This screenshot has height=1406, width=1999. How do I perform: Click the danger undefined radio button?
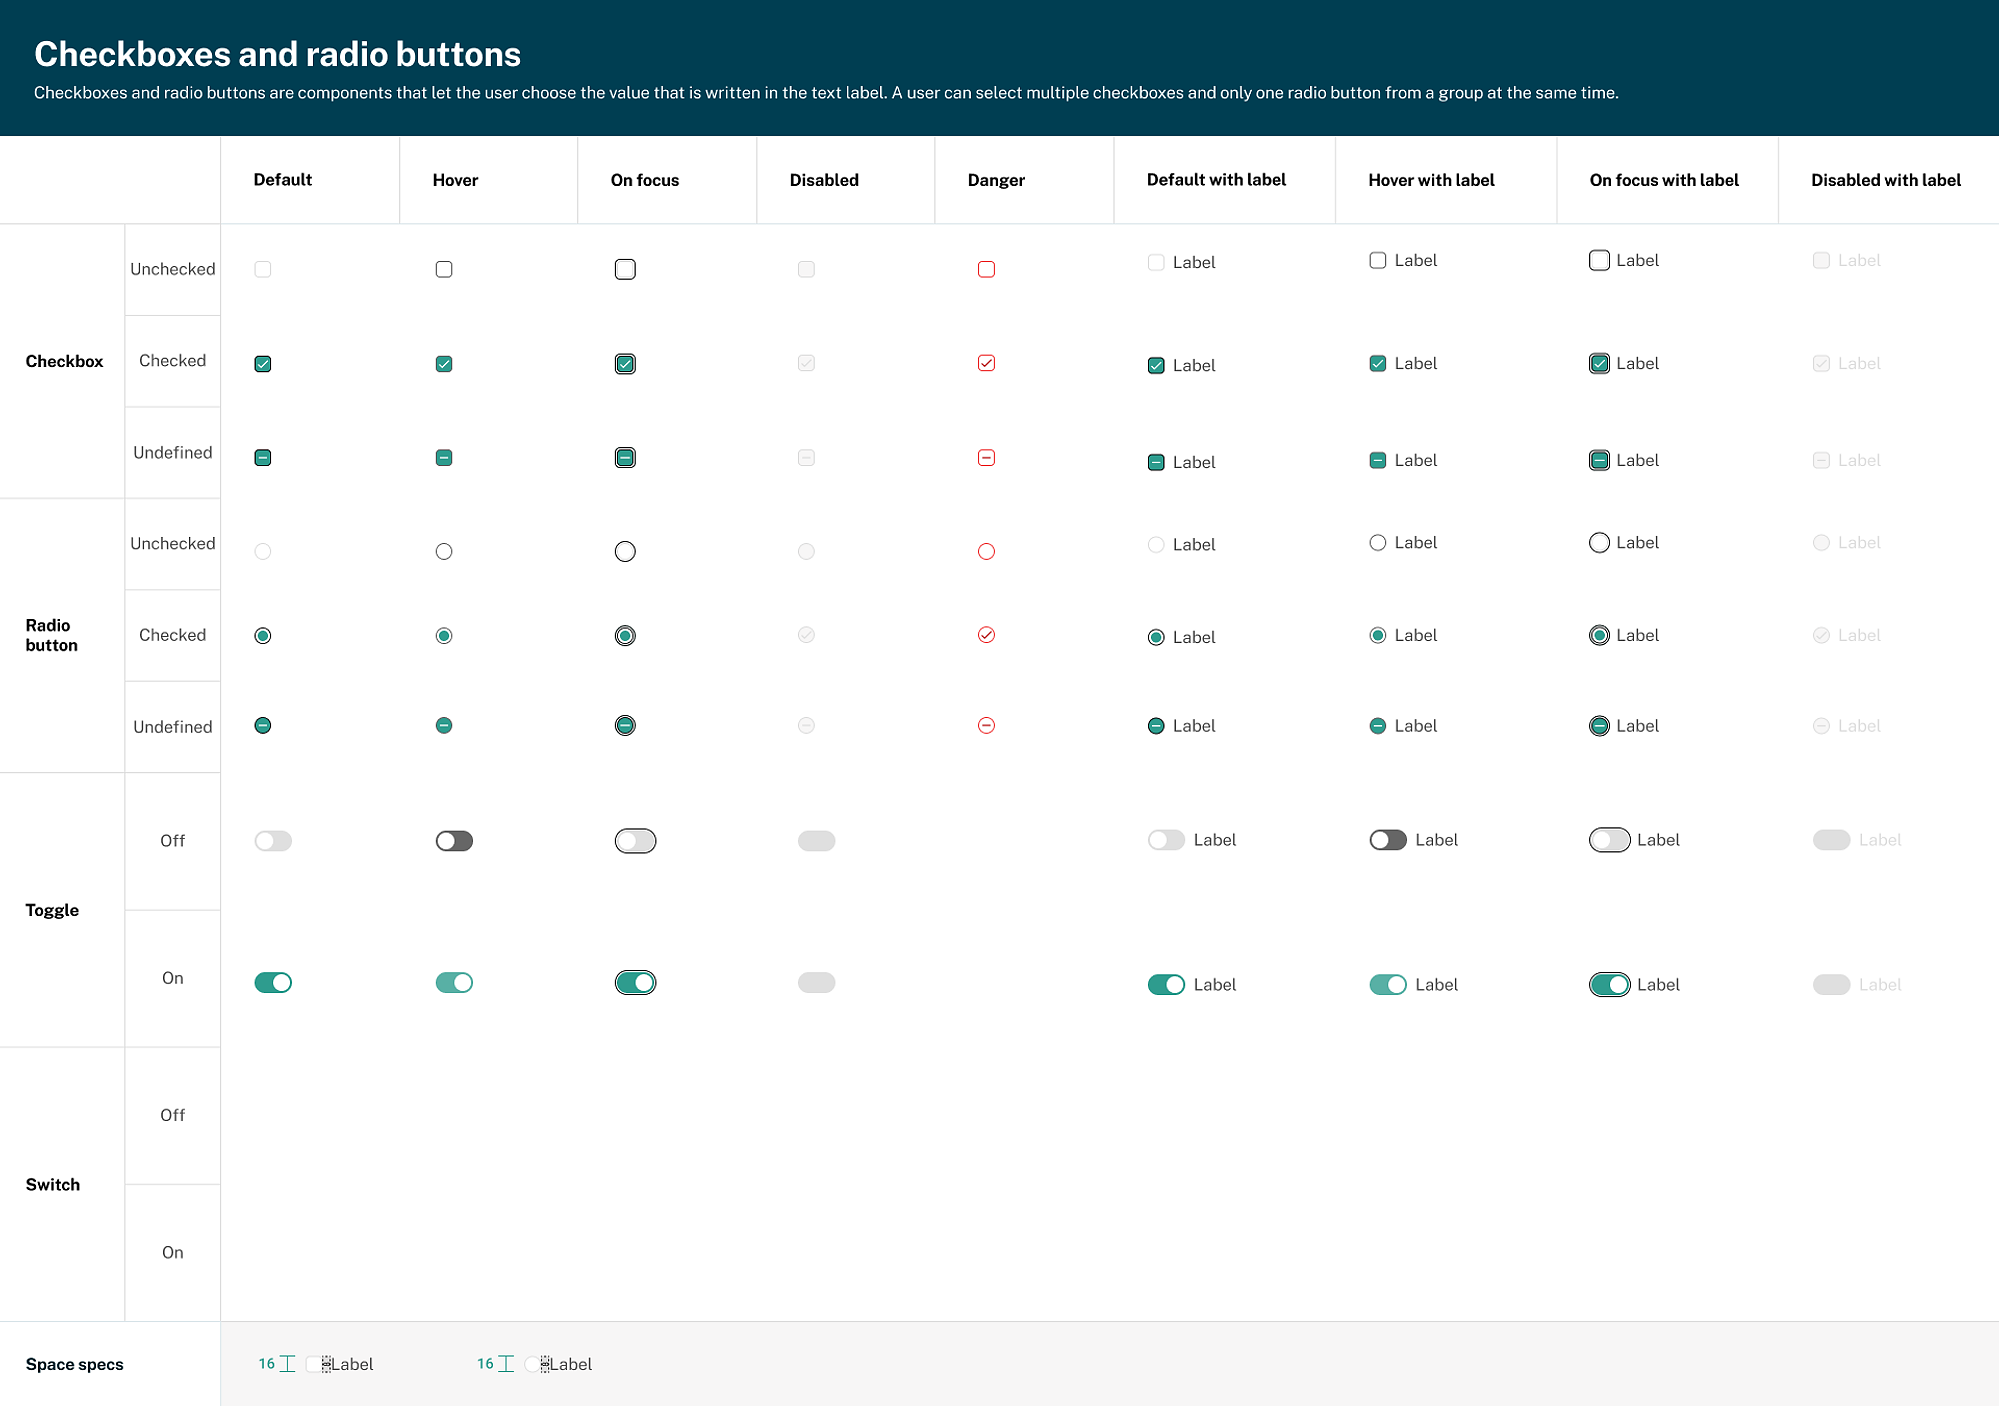click(986, 725)
